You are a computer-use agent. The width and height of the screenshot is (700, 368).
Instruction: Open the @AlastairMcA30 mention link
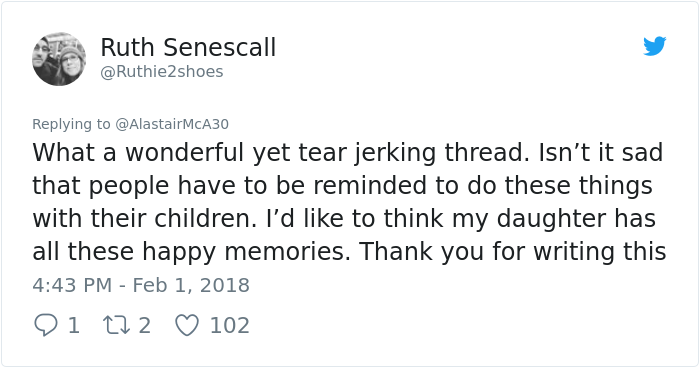point(172,124)
